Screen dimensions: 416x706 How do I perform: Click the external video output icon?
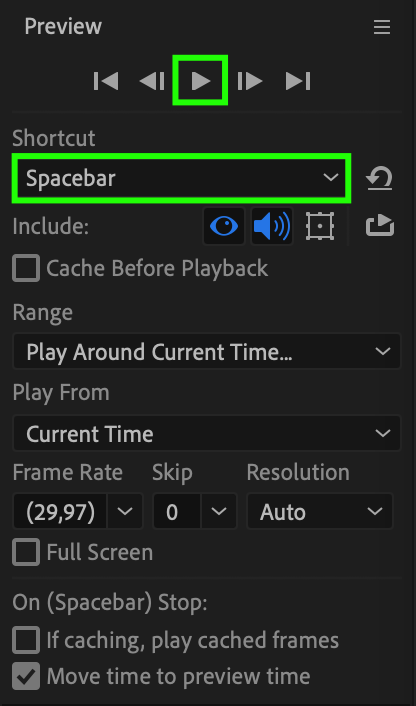380,226
